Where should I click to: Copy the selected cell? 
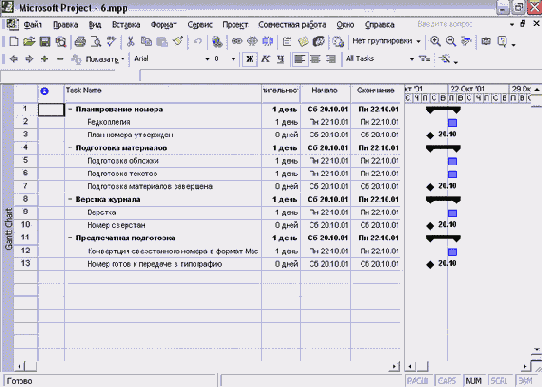click(146, 42)
